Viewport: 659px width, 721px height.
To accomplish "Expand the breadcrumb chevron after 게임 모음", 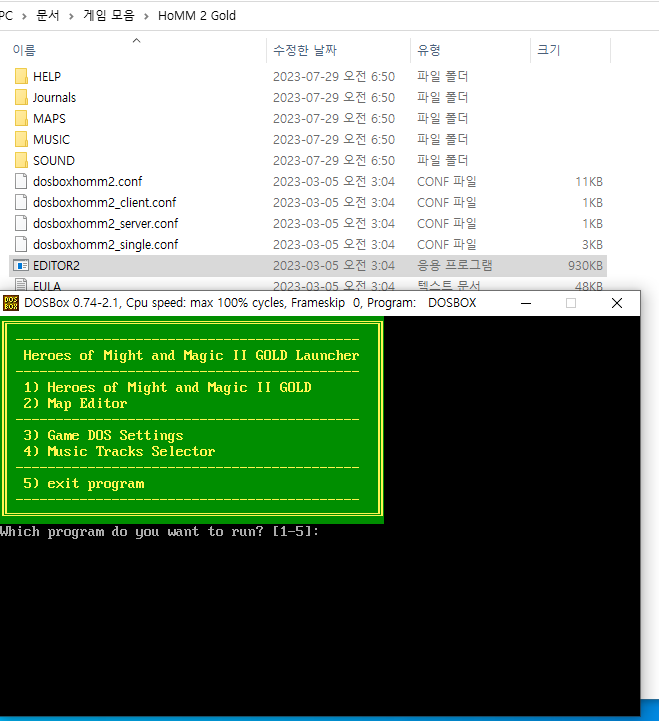I will pyautogui.click(x=147, y=16).
